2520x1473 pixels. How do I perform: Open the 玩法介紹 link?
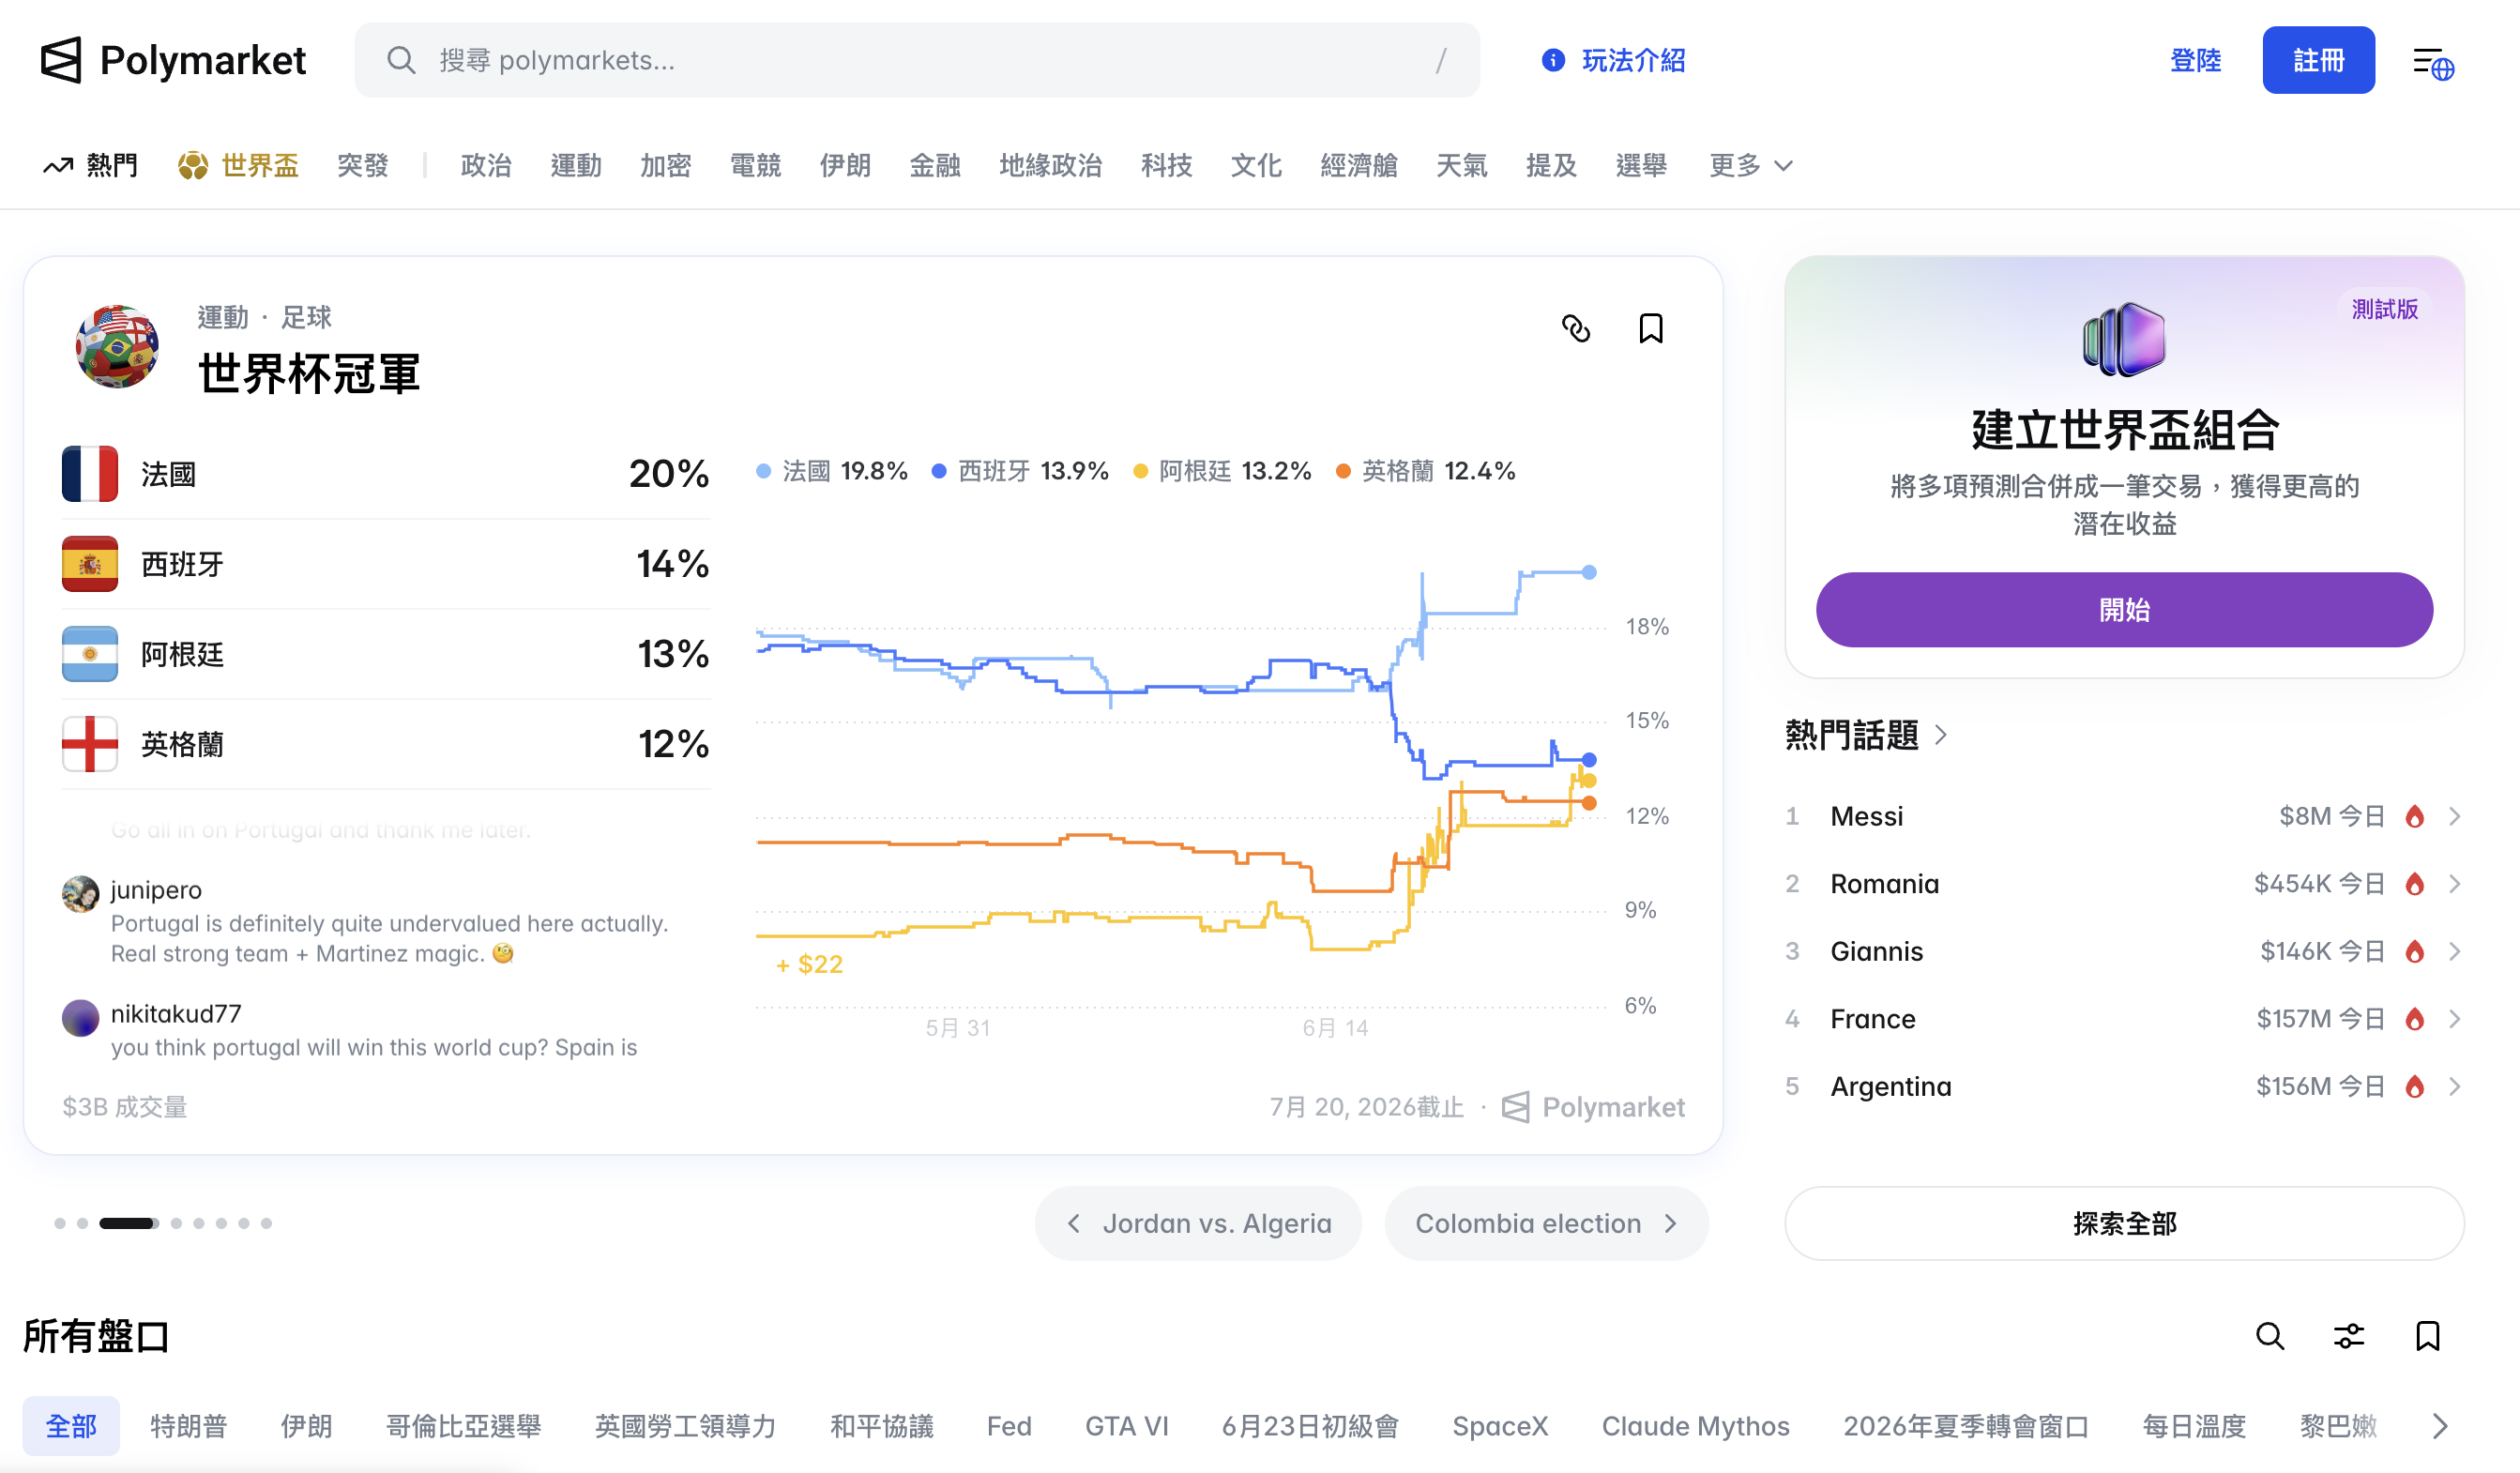click(x=1613, y=60)
